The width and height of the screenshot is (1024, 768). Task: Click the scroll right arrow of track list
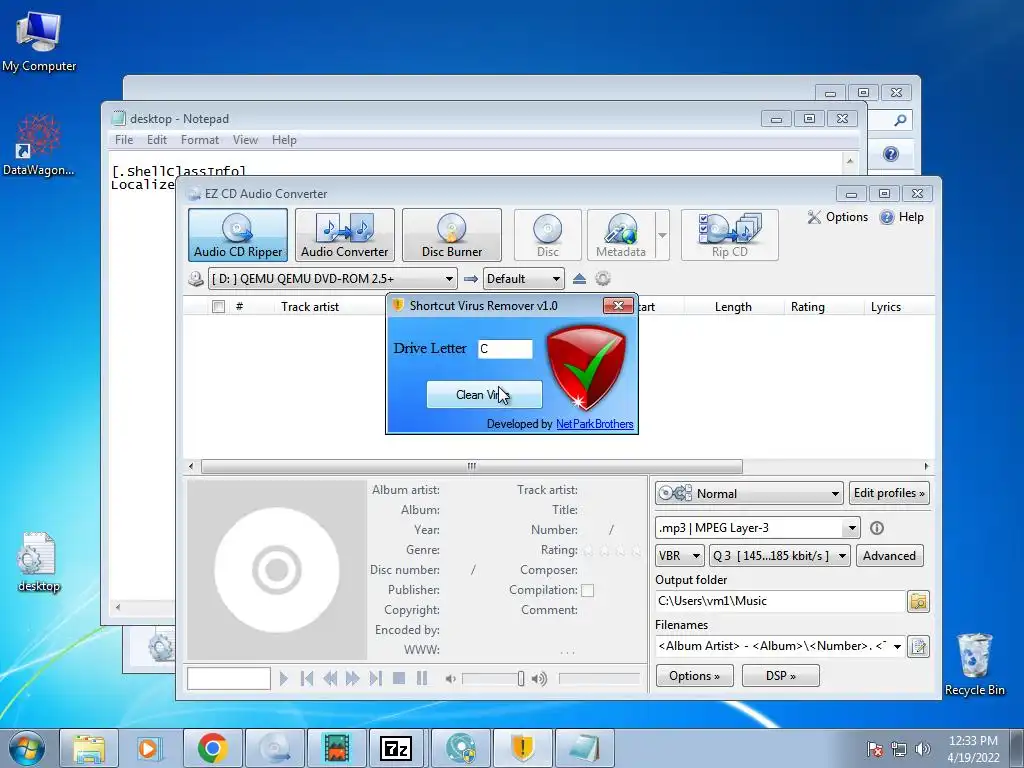point(926,466)
